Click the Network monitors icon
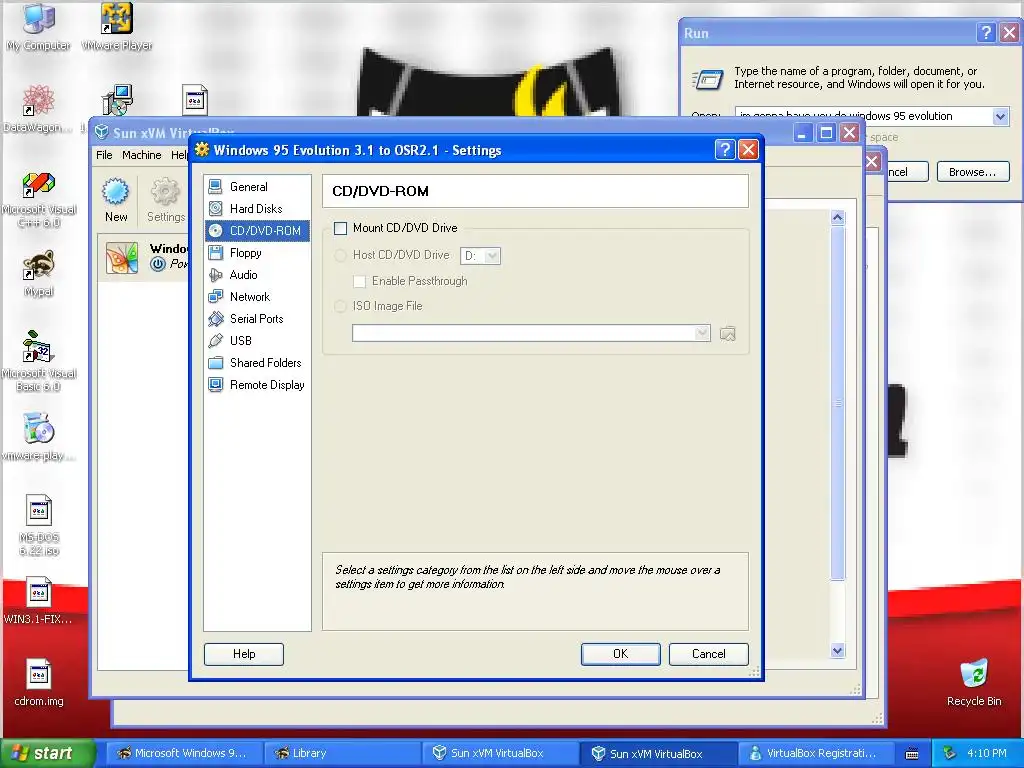1024x768 pixels. [x=216, y=297]
